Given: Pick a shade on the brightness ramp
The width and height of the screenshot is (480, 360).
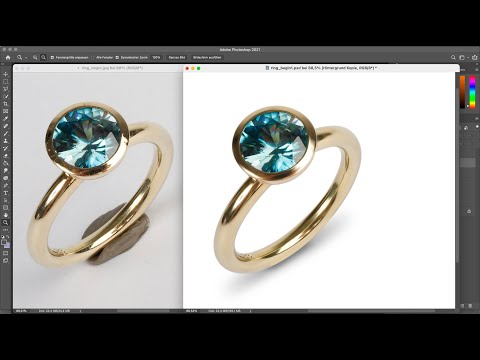Looking at the screenshot, I should 462,92.
